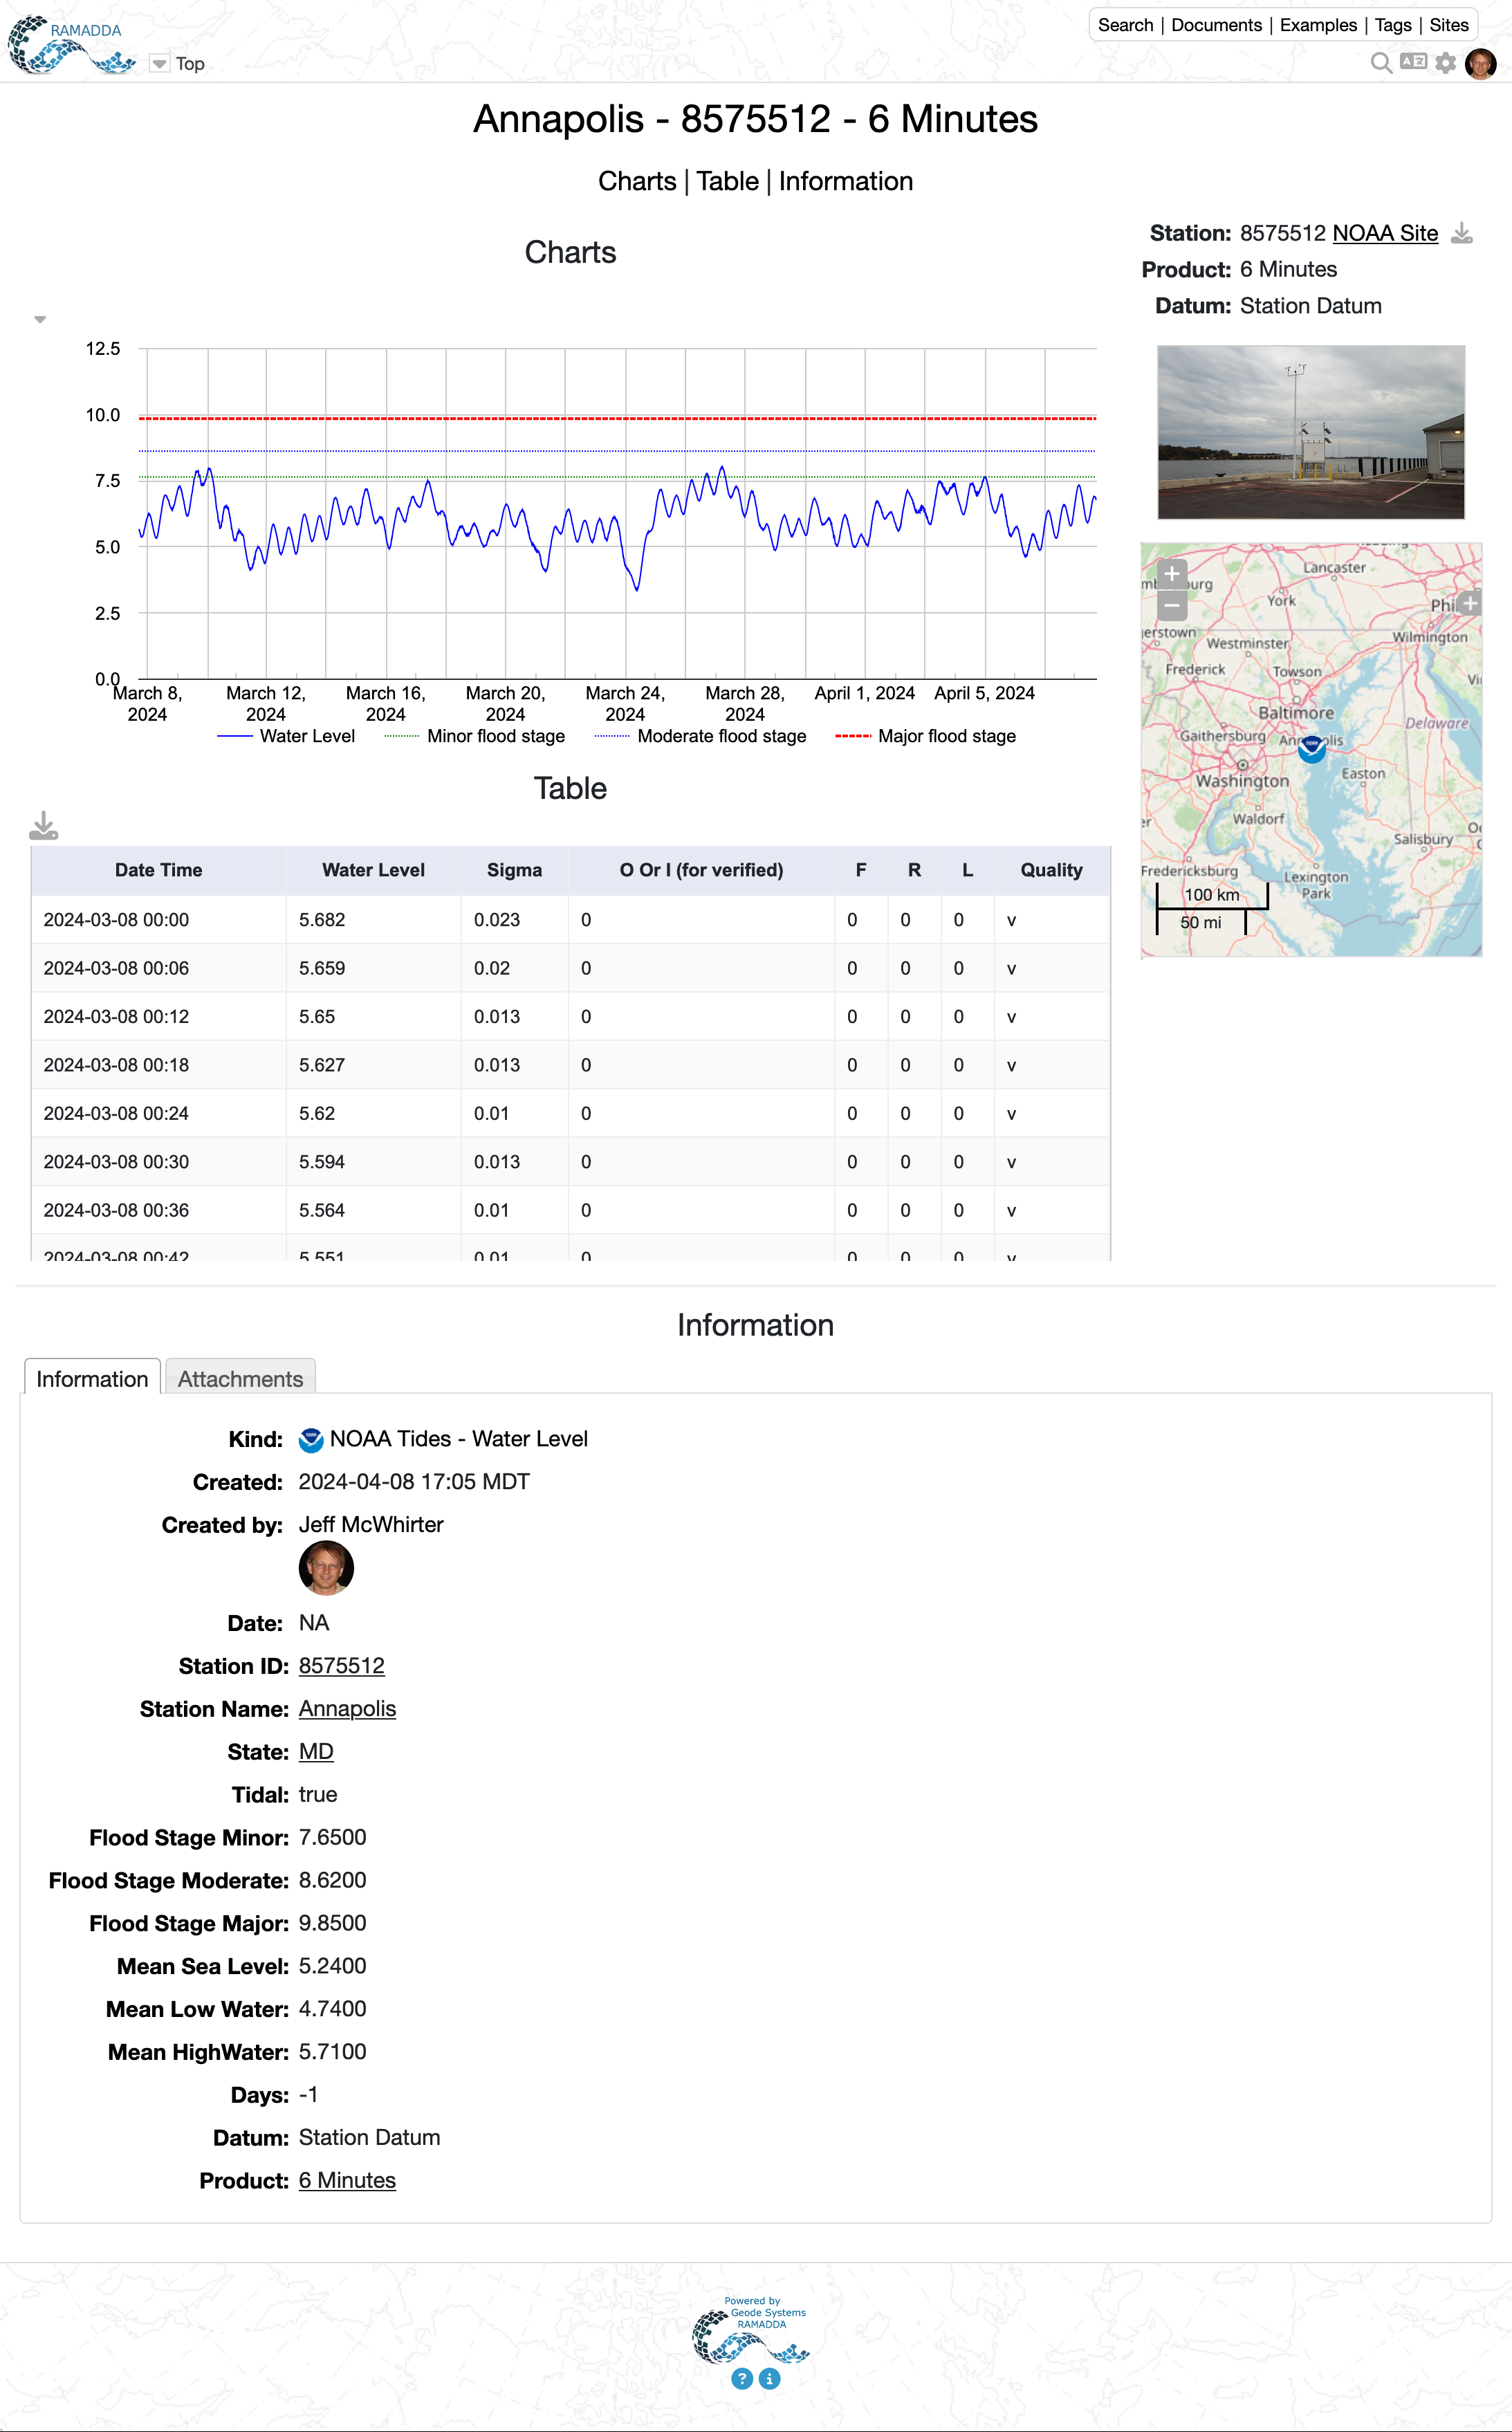Jump to the Charts section link
Image resolution: width=1512 pixels, height=2432 pixels.
coord(637,181)
